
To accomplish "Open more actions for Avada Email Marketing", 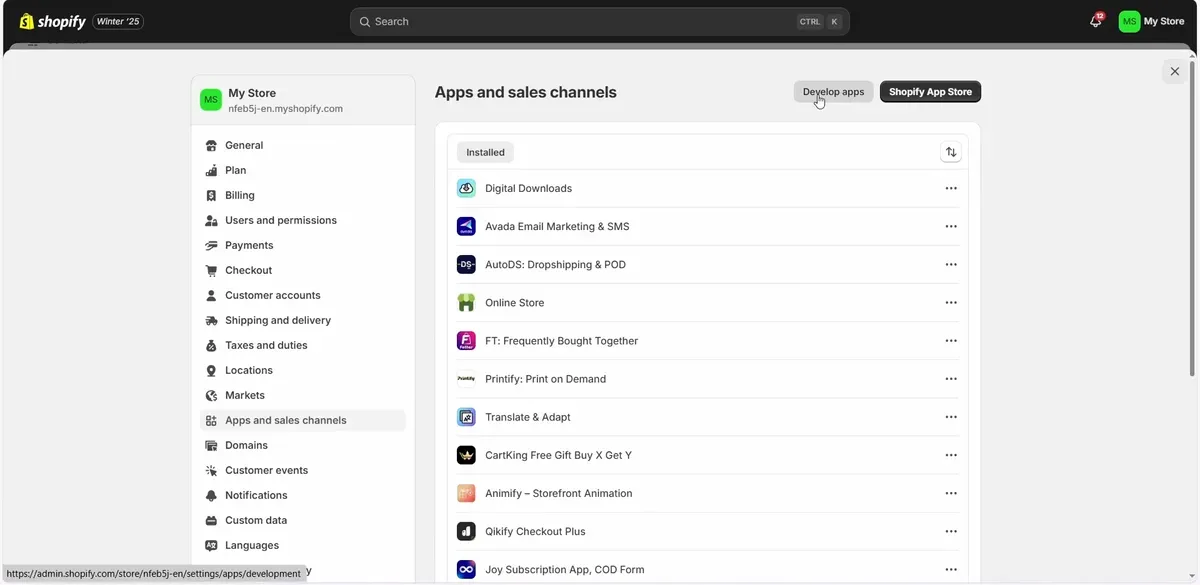I will coord(951,226).
